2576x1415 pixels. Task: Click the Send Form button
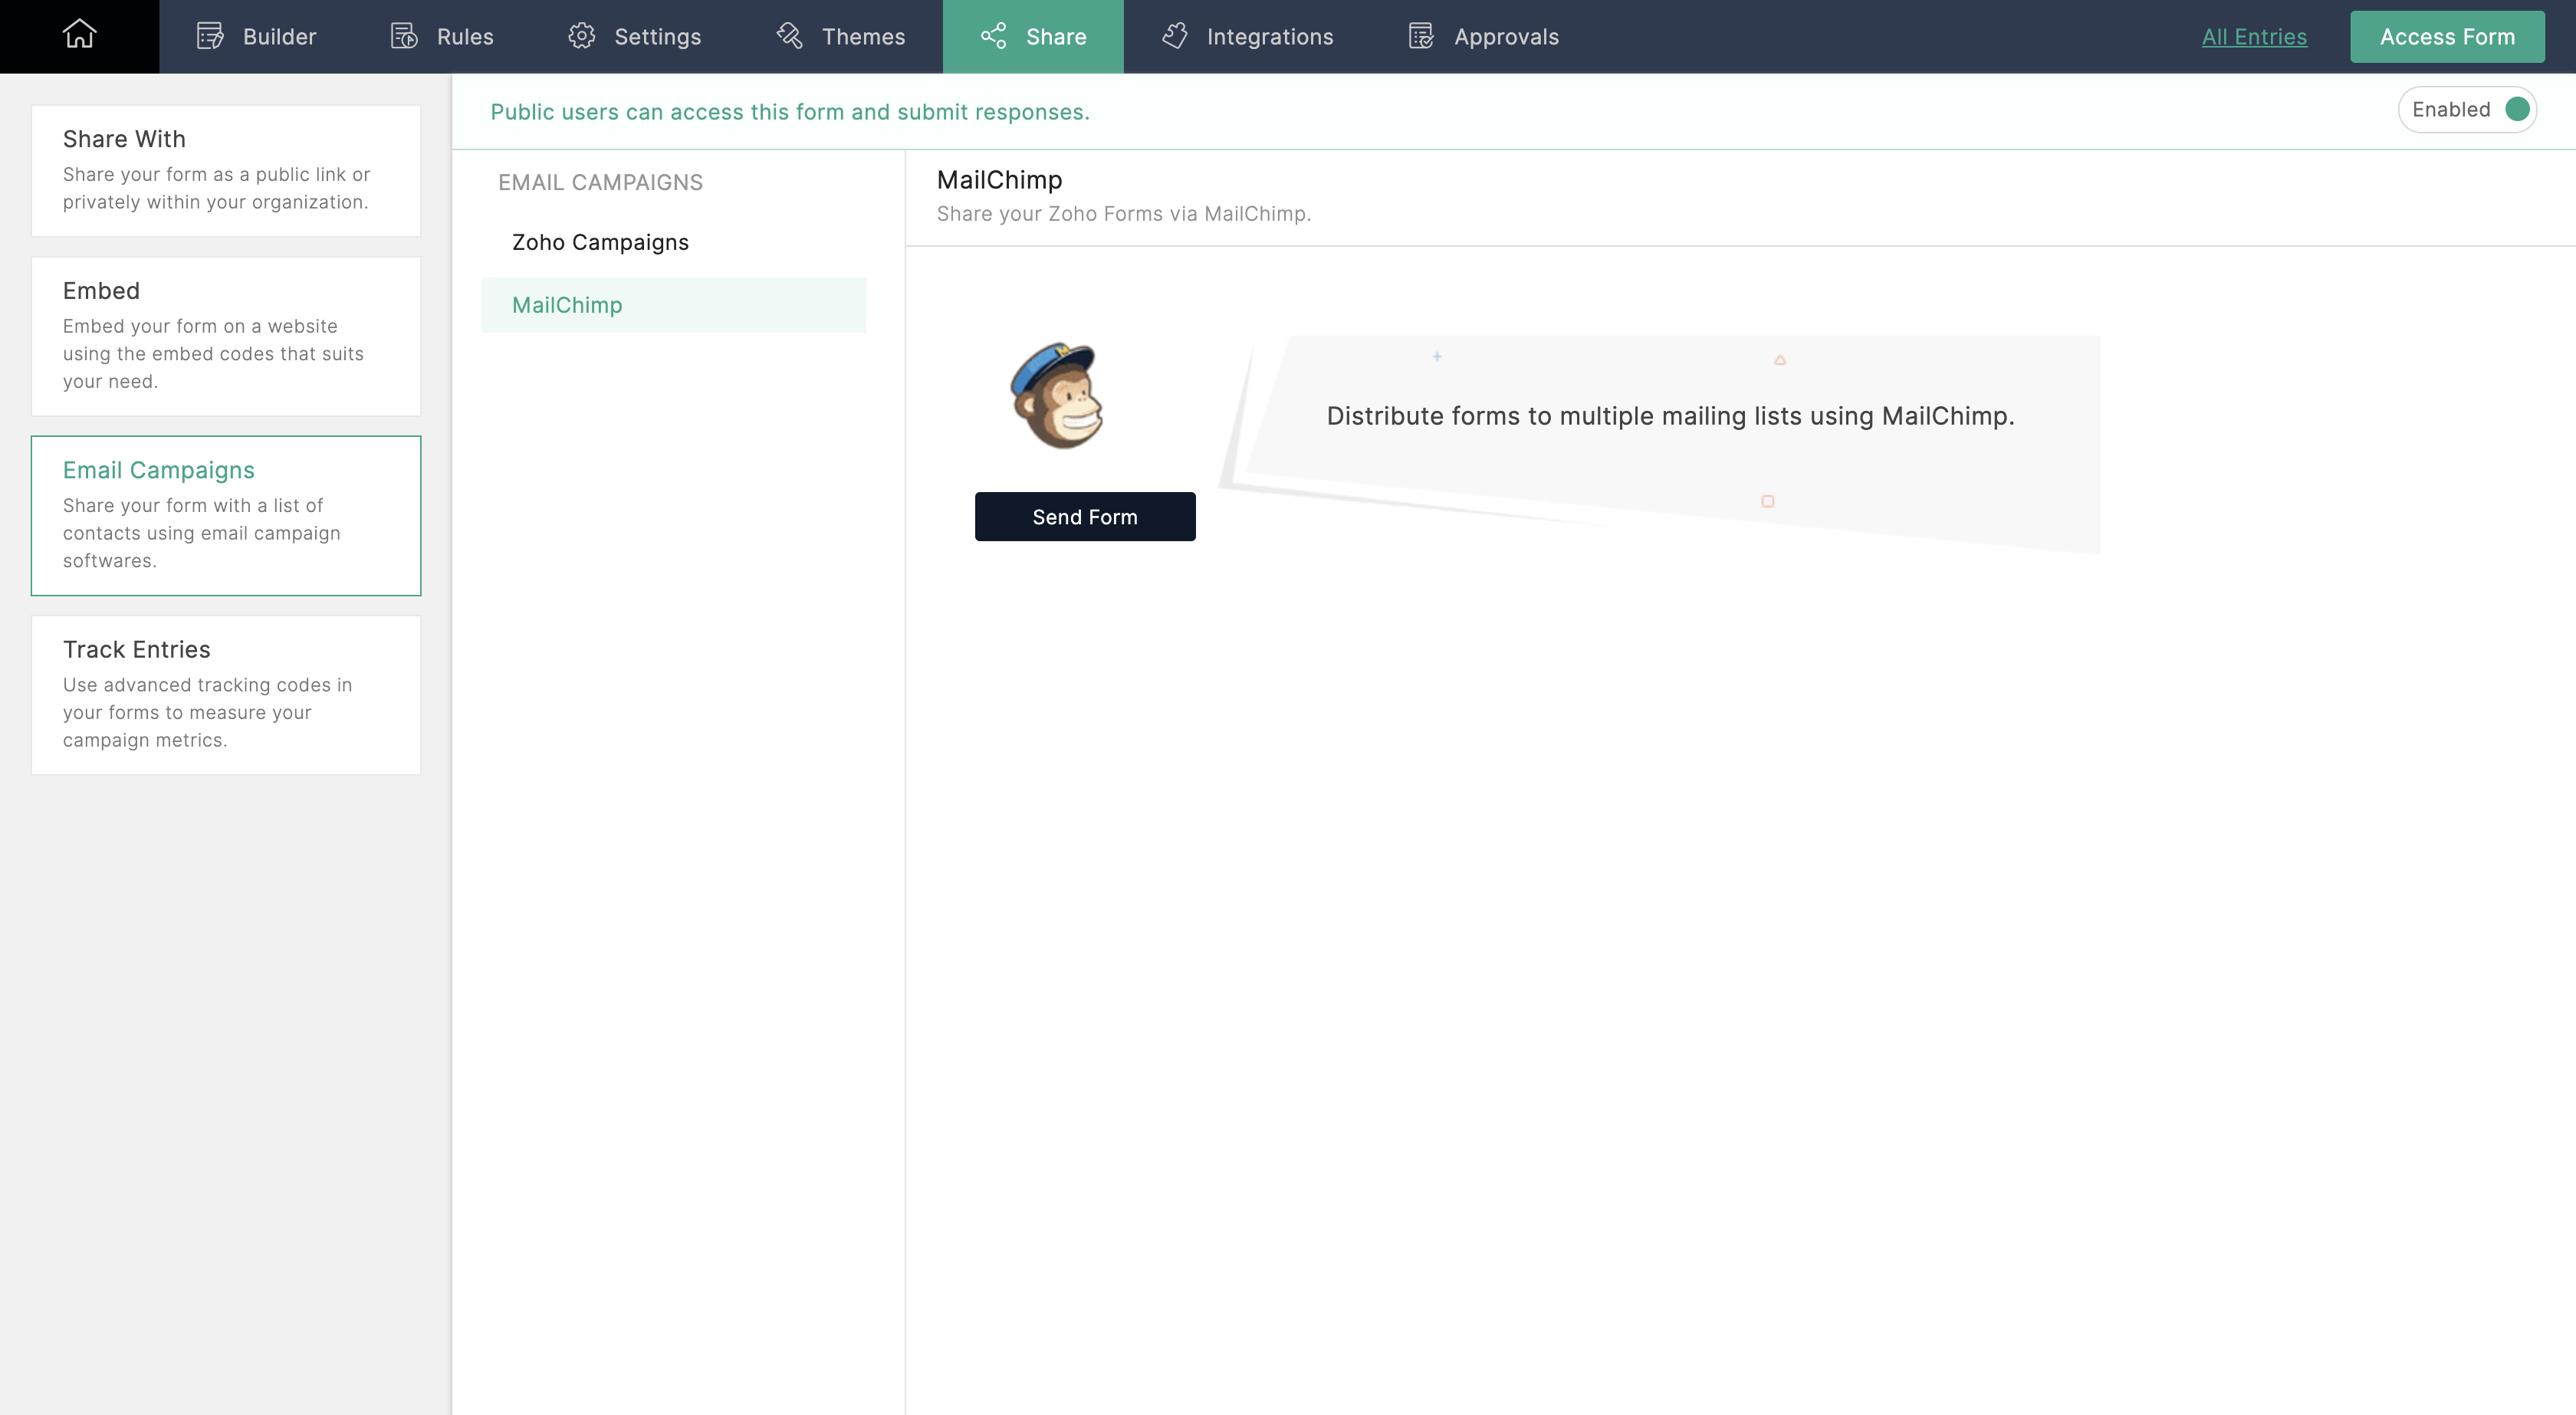point(1085,516)
